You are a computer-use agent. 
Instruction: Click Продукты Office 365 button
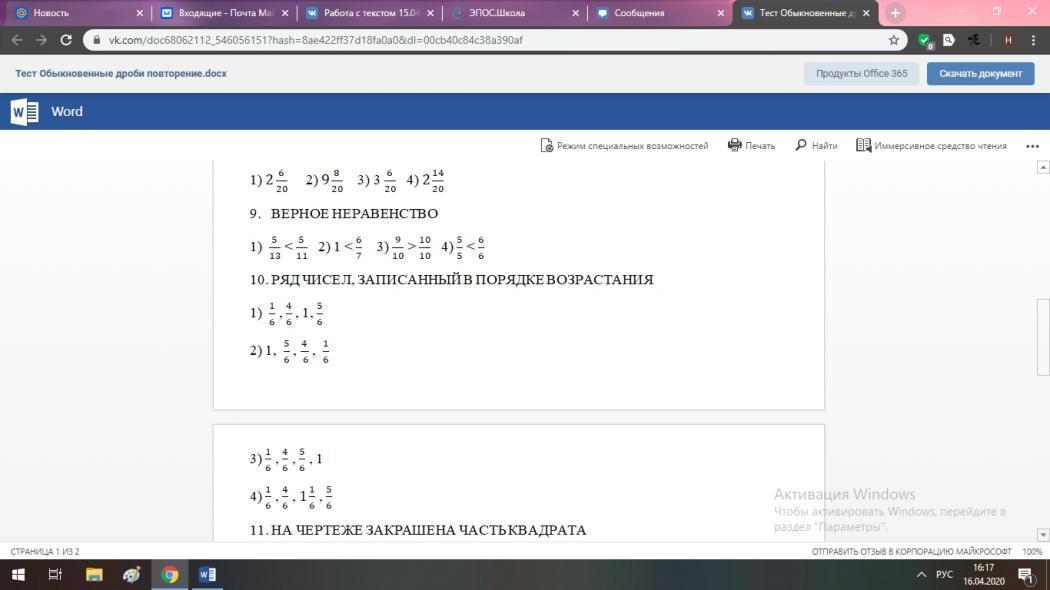tap(861, 73)
